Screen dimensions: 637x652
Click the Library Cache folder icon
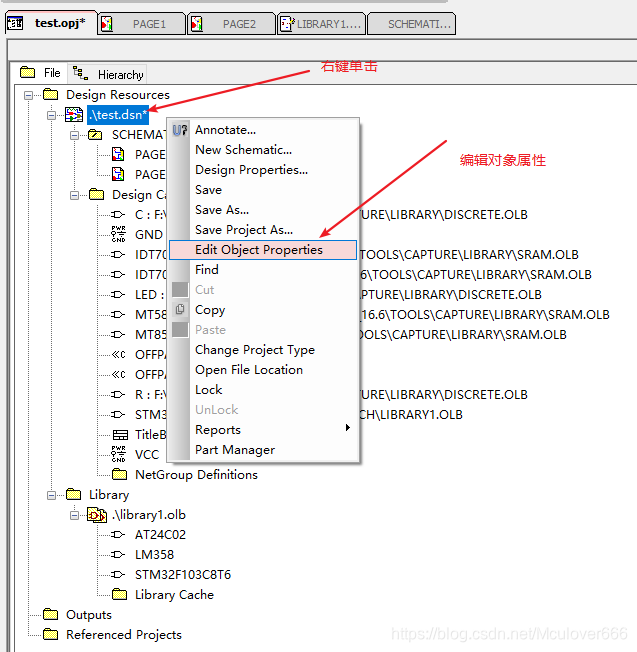(119, 595)
